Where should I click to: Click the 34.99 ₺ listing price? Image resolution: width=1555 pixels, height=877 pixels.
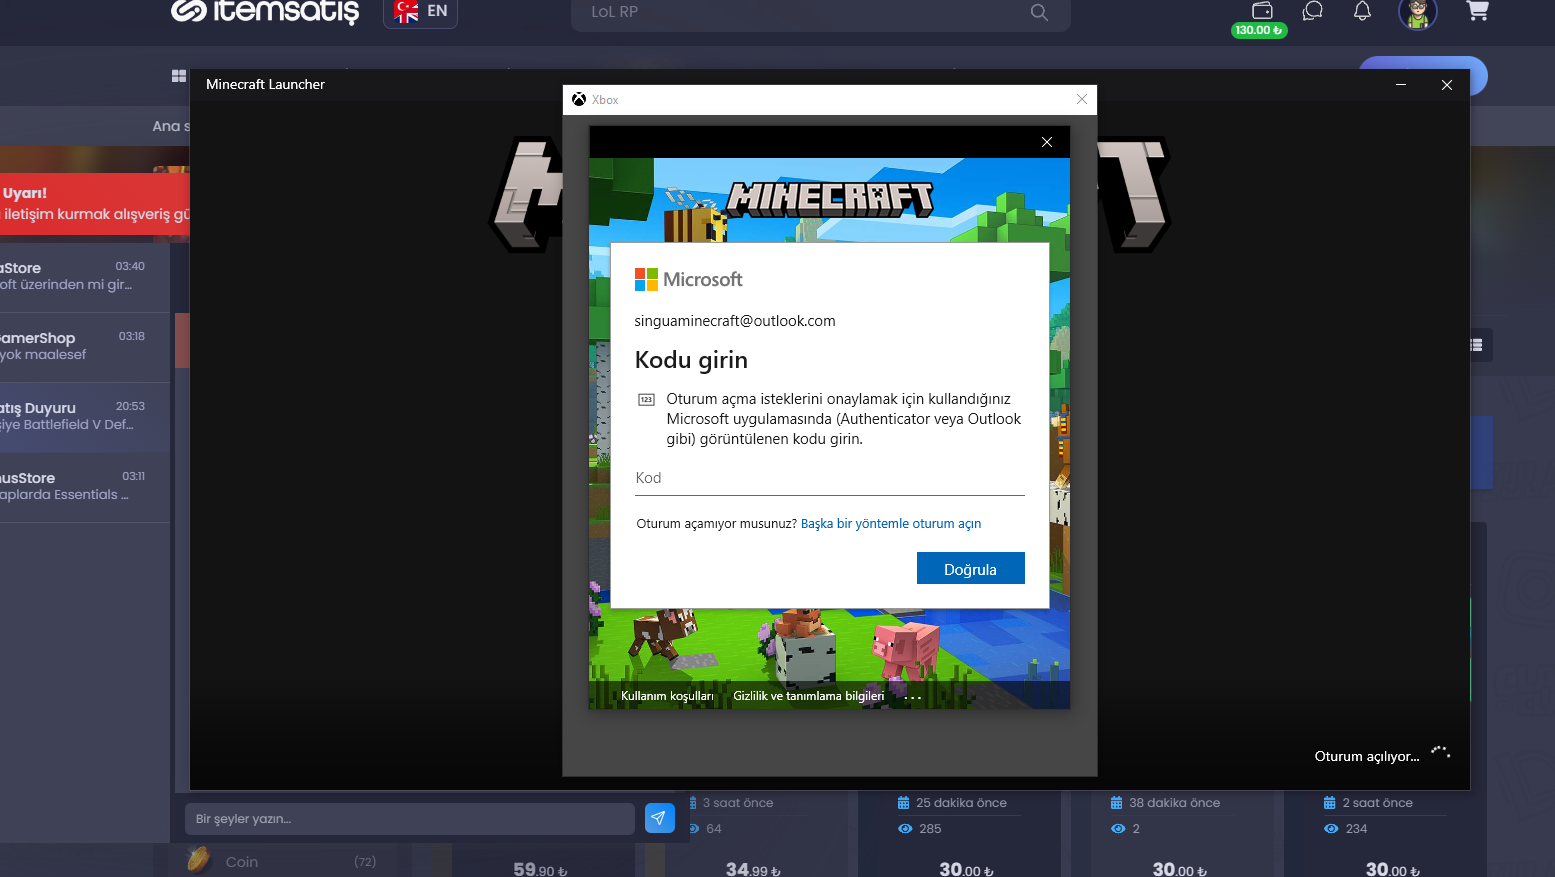[x=753, y=870]
